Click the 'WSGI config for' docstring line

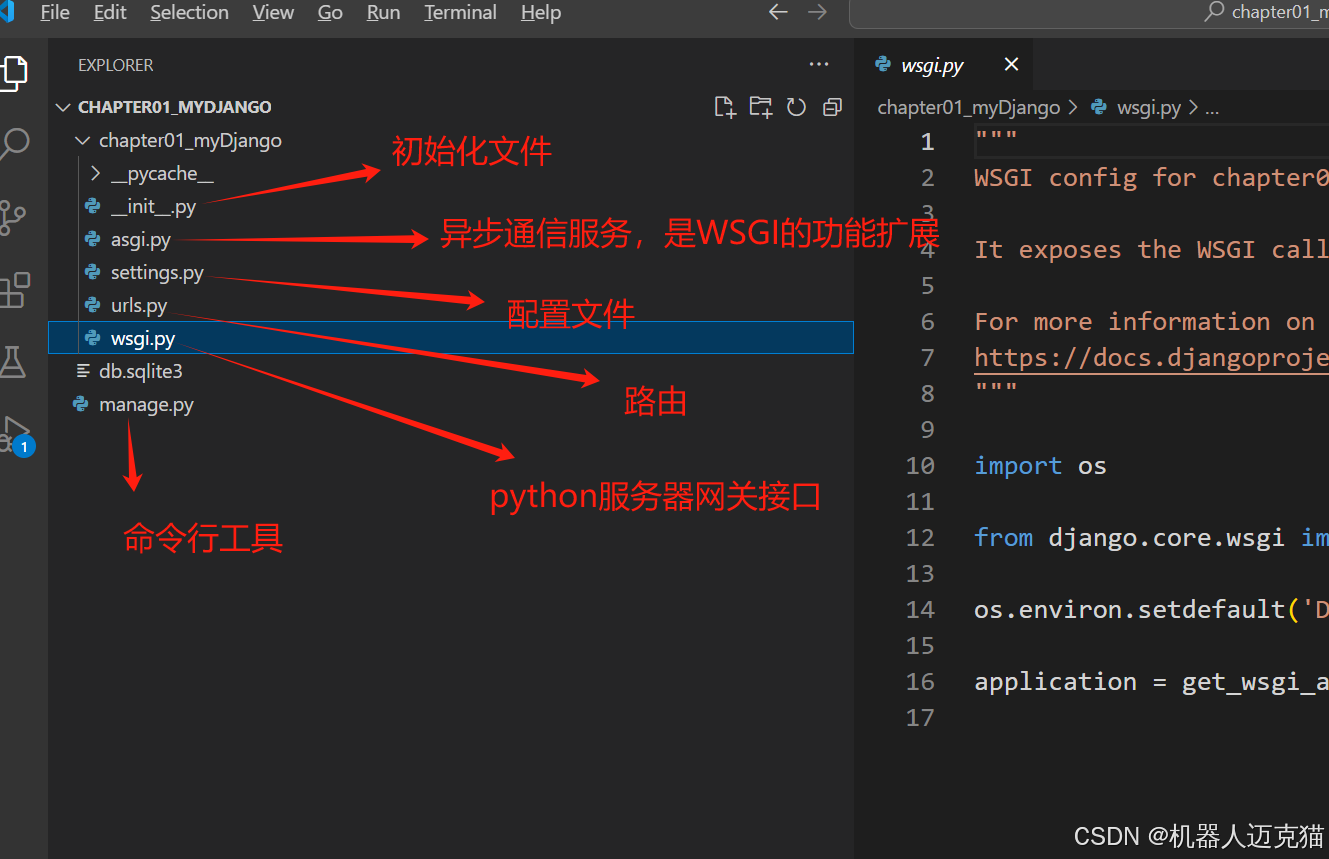coord(1151,178)
